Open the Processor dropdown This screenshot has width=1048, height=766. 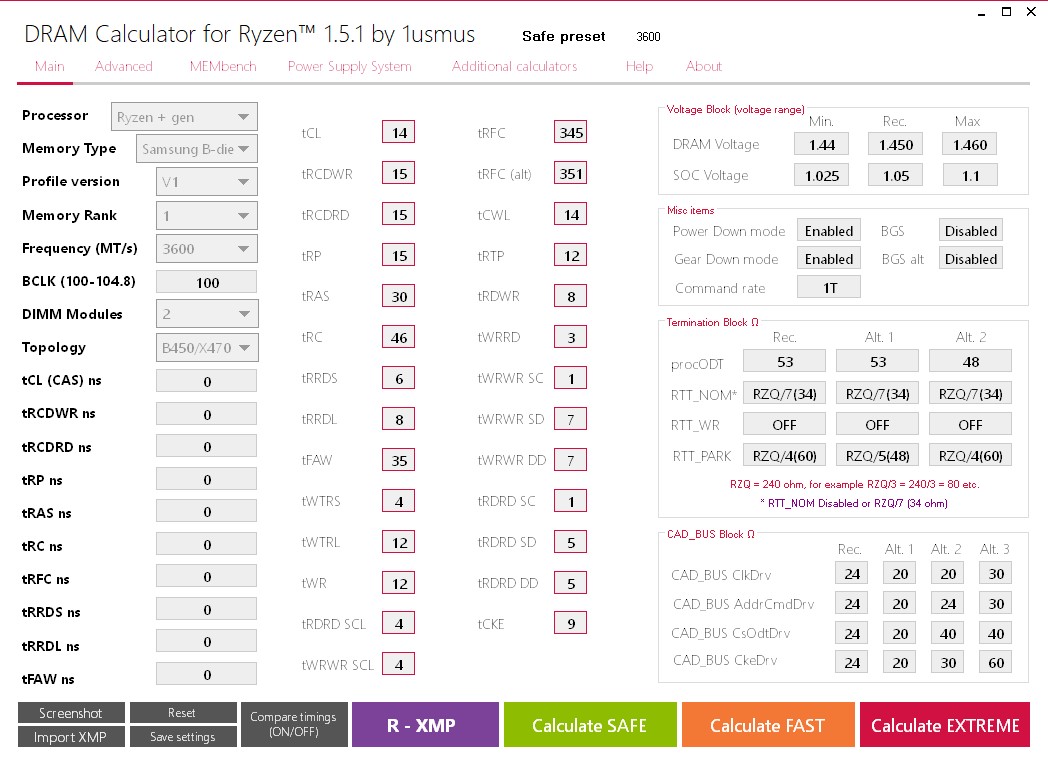184,117
